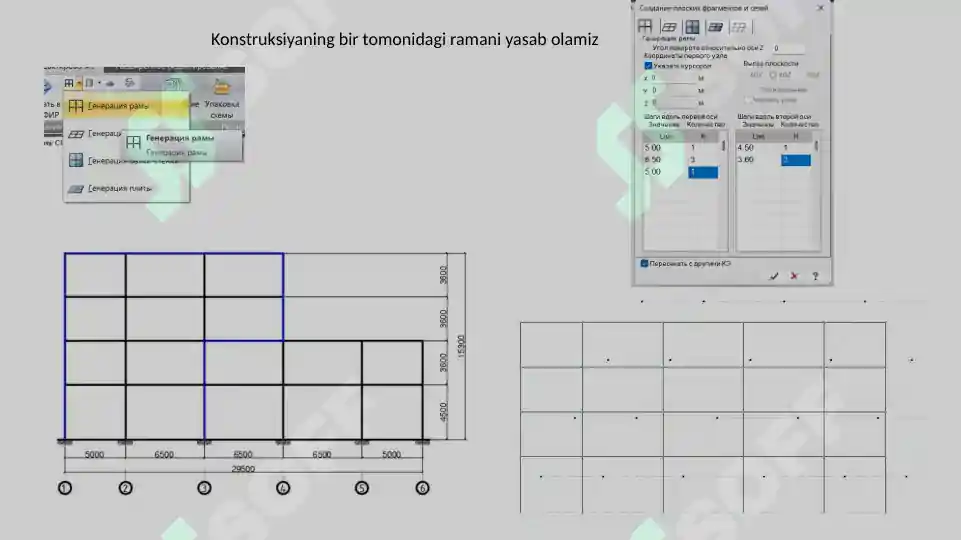Select the XOZ plane radio option
This screenshot has height=540, width=961.
pyautogui.click(x=773, y=75)
